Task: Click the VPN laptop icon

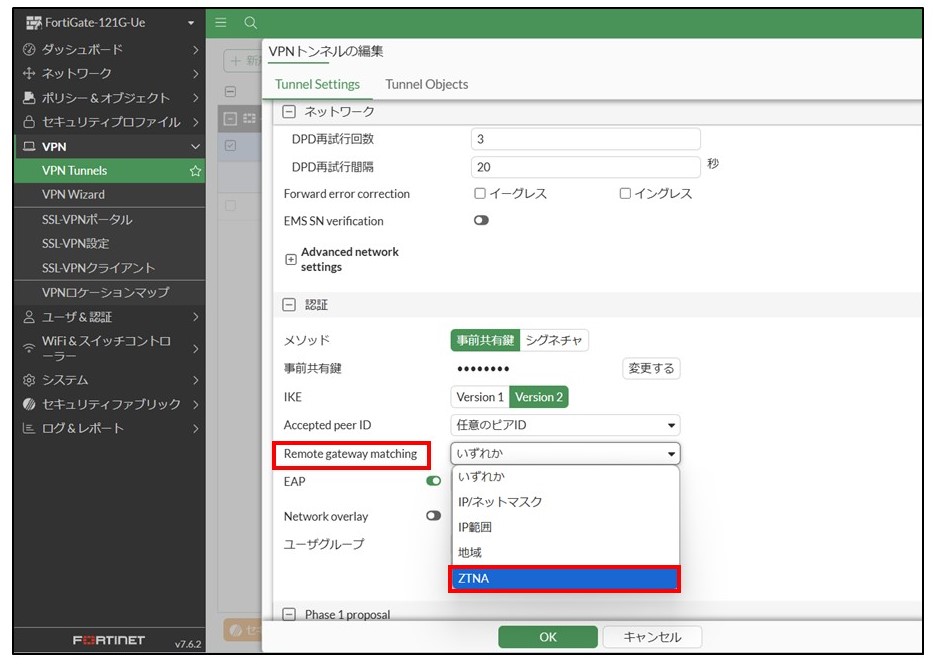Action: click(29, 146)
